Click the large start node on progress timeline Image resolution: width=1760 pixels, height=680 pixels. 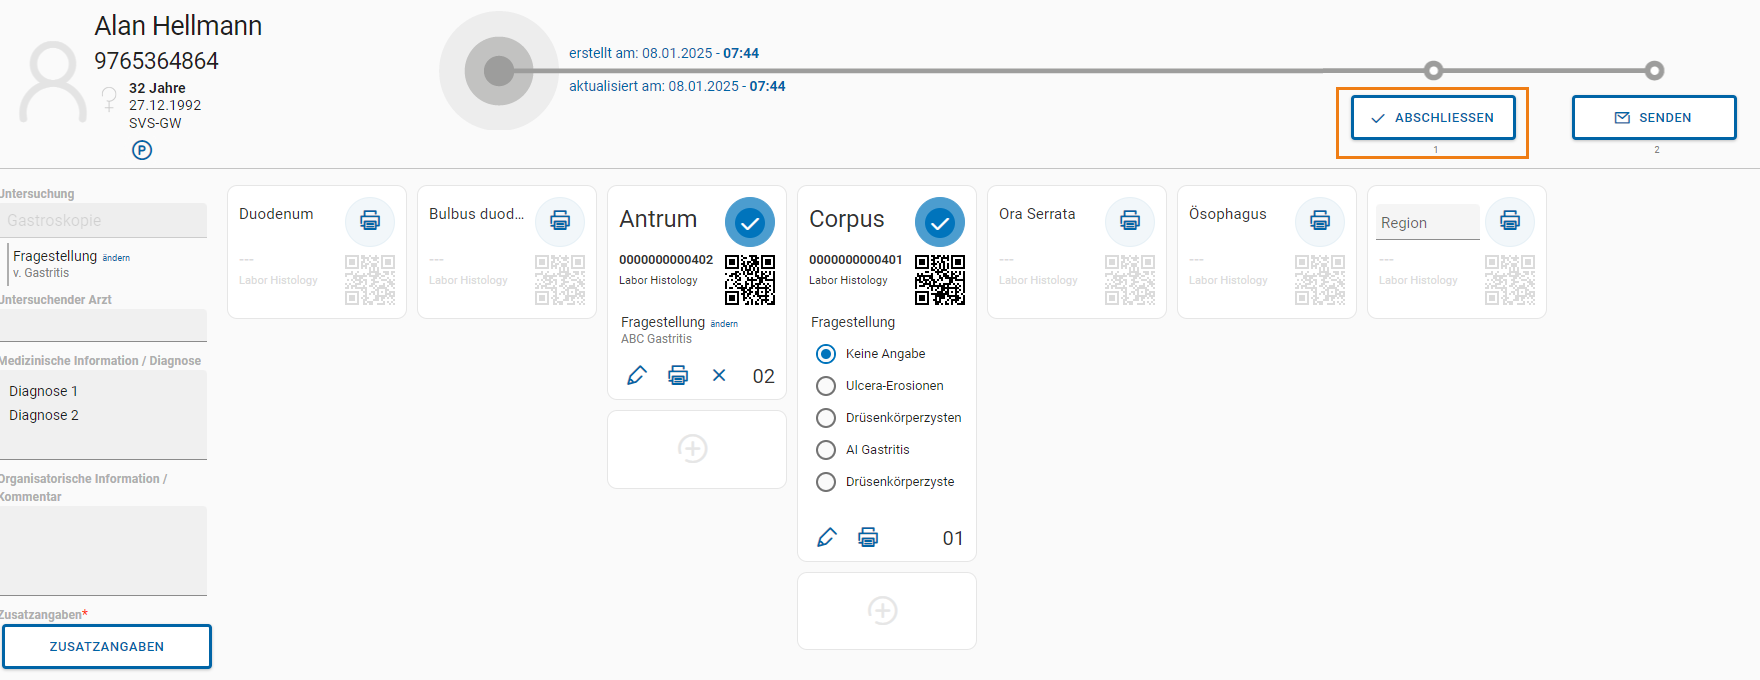[499, 71]
